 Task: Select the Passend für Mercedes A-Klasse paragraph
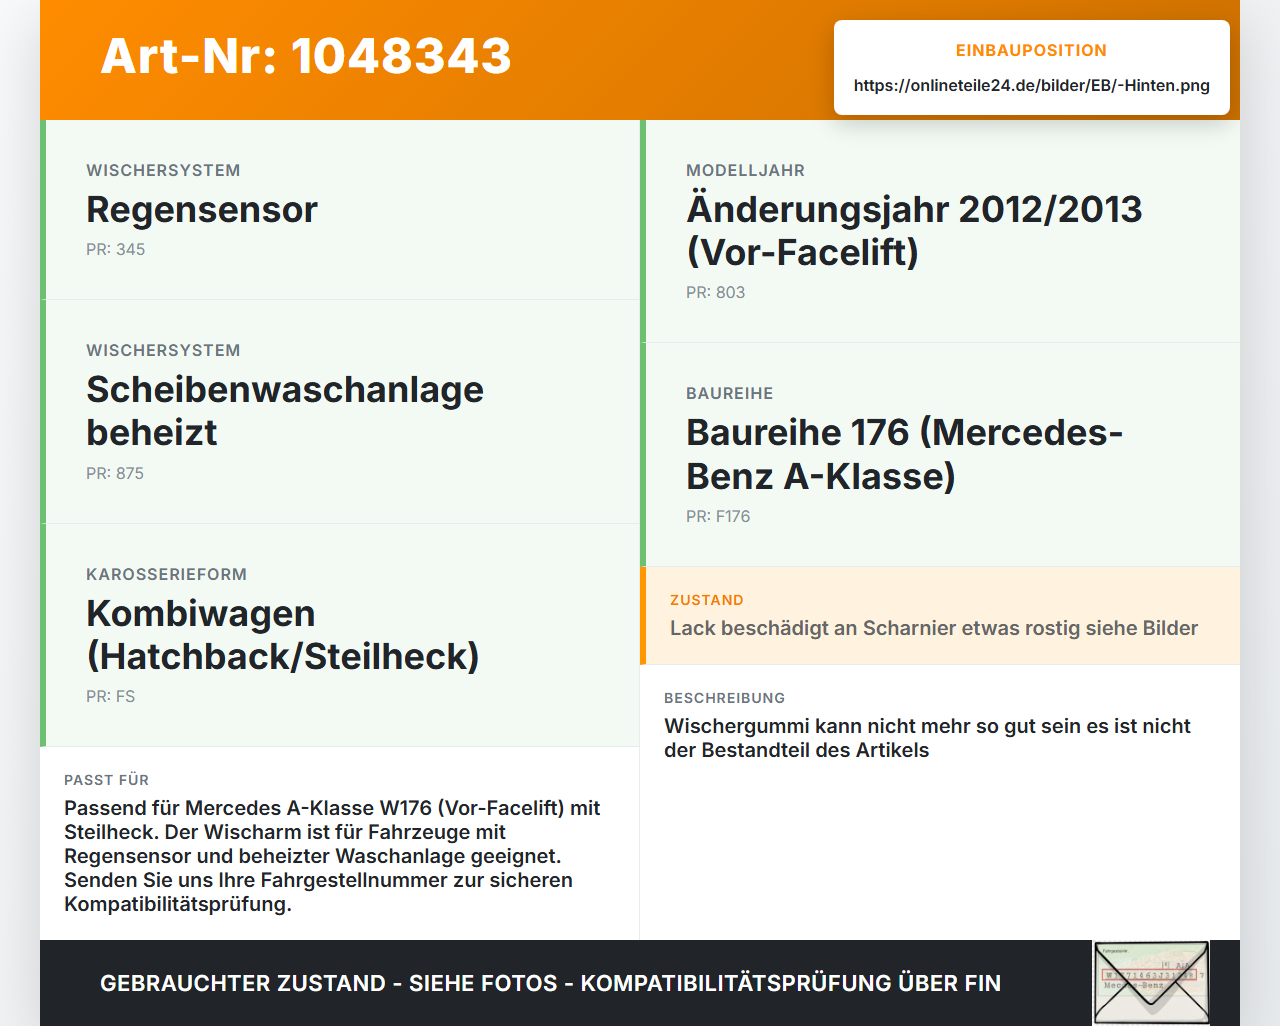tap(332, 856)
